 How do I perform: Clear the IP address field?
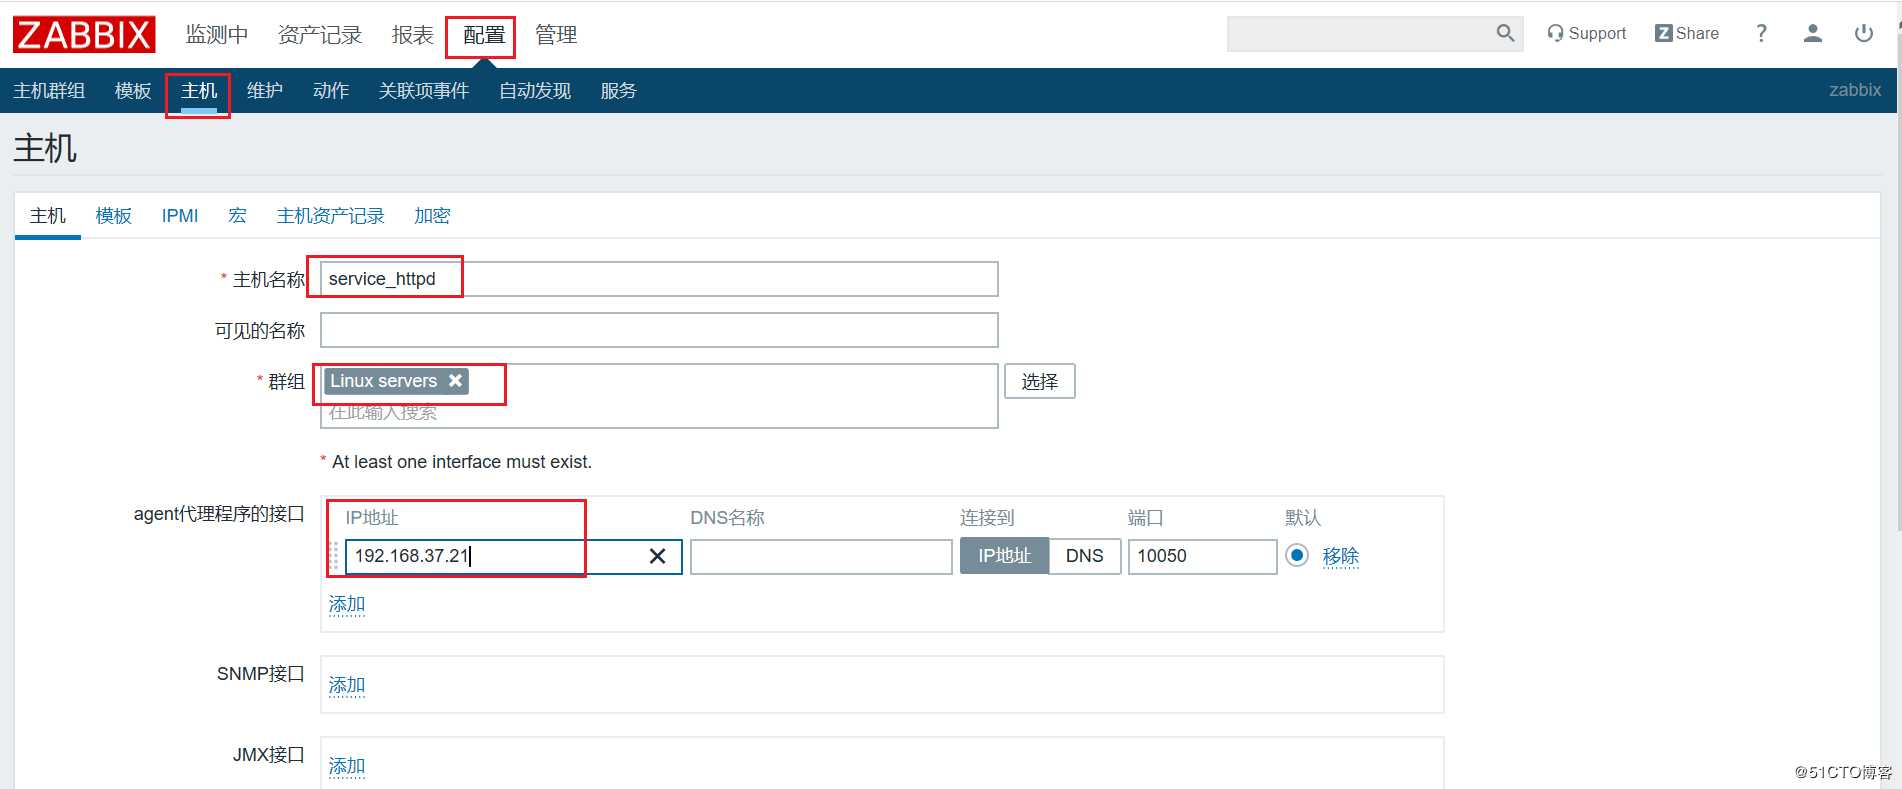[x=657, y=556]
